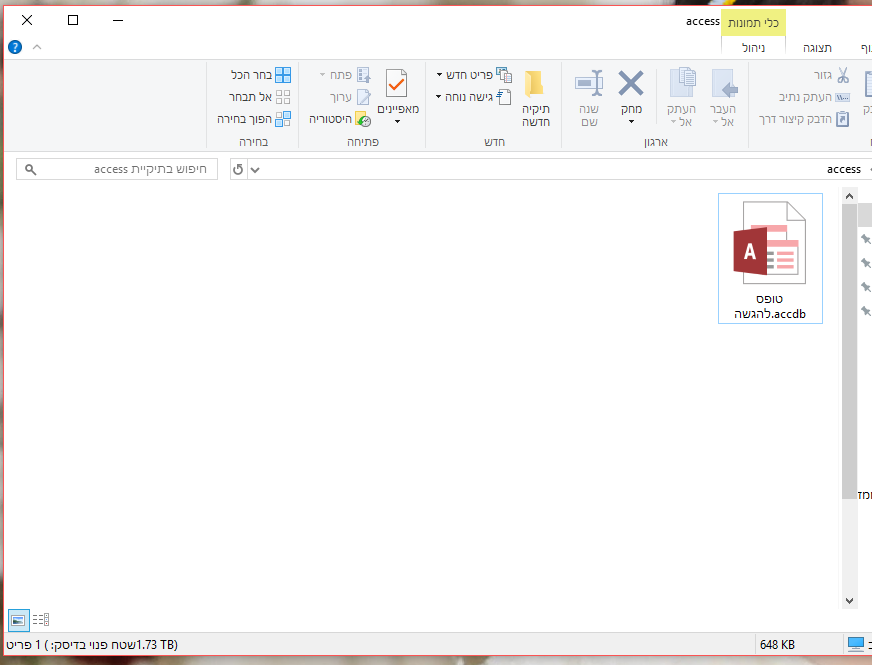This screenshot has height=665, width=872.
Task: Click Paste shortcut (הדבק קיצור דרך)
Action: click(x=804, y=118)
